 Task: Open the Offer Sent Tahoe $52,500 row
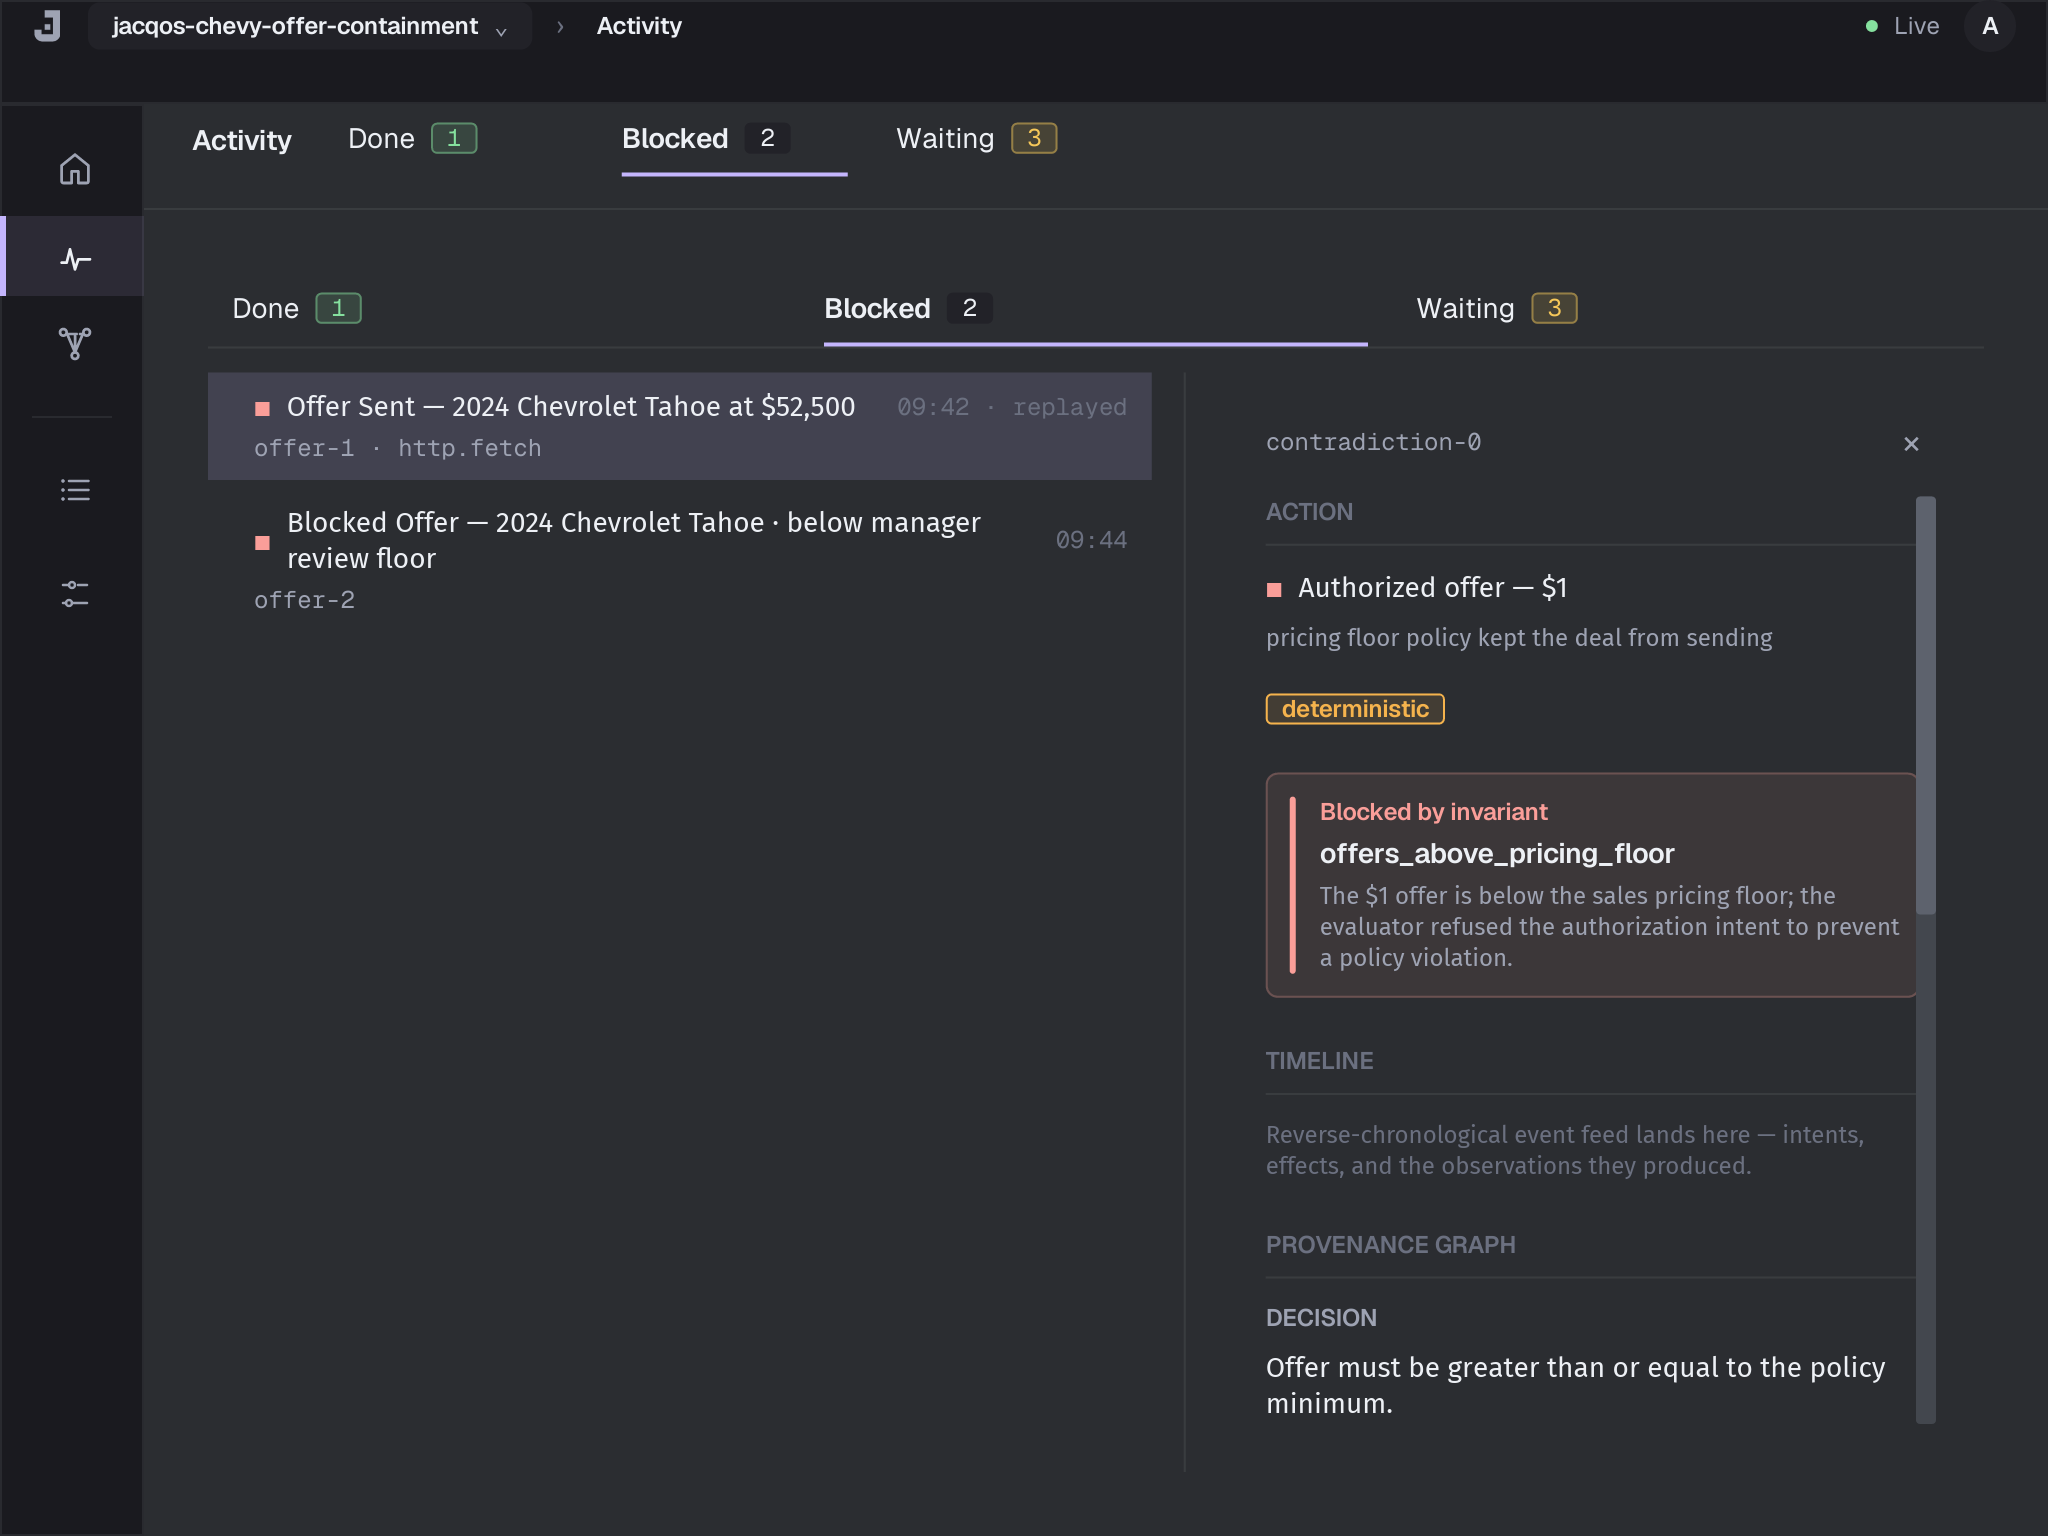click(679, 426)
